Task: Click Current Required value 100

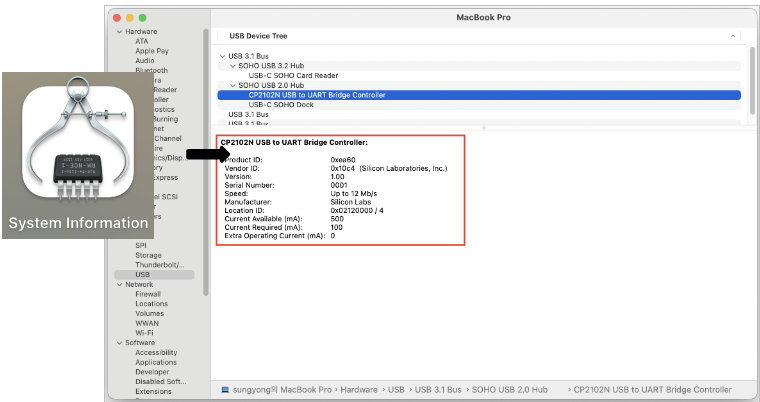Action: [x=336, y=227]
